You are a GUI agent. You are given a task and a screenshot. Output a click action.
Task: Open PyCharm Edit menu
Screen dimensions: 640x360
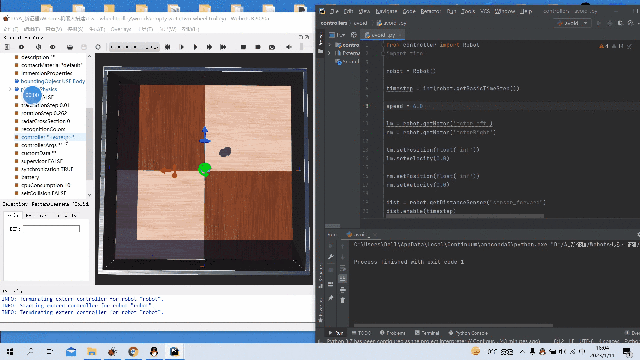tap(349, 11)
